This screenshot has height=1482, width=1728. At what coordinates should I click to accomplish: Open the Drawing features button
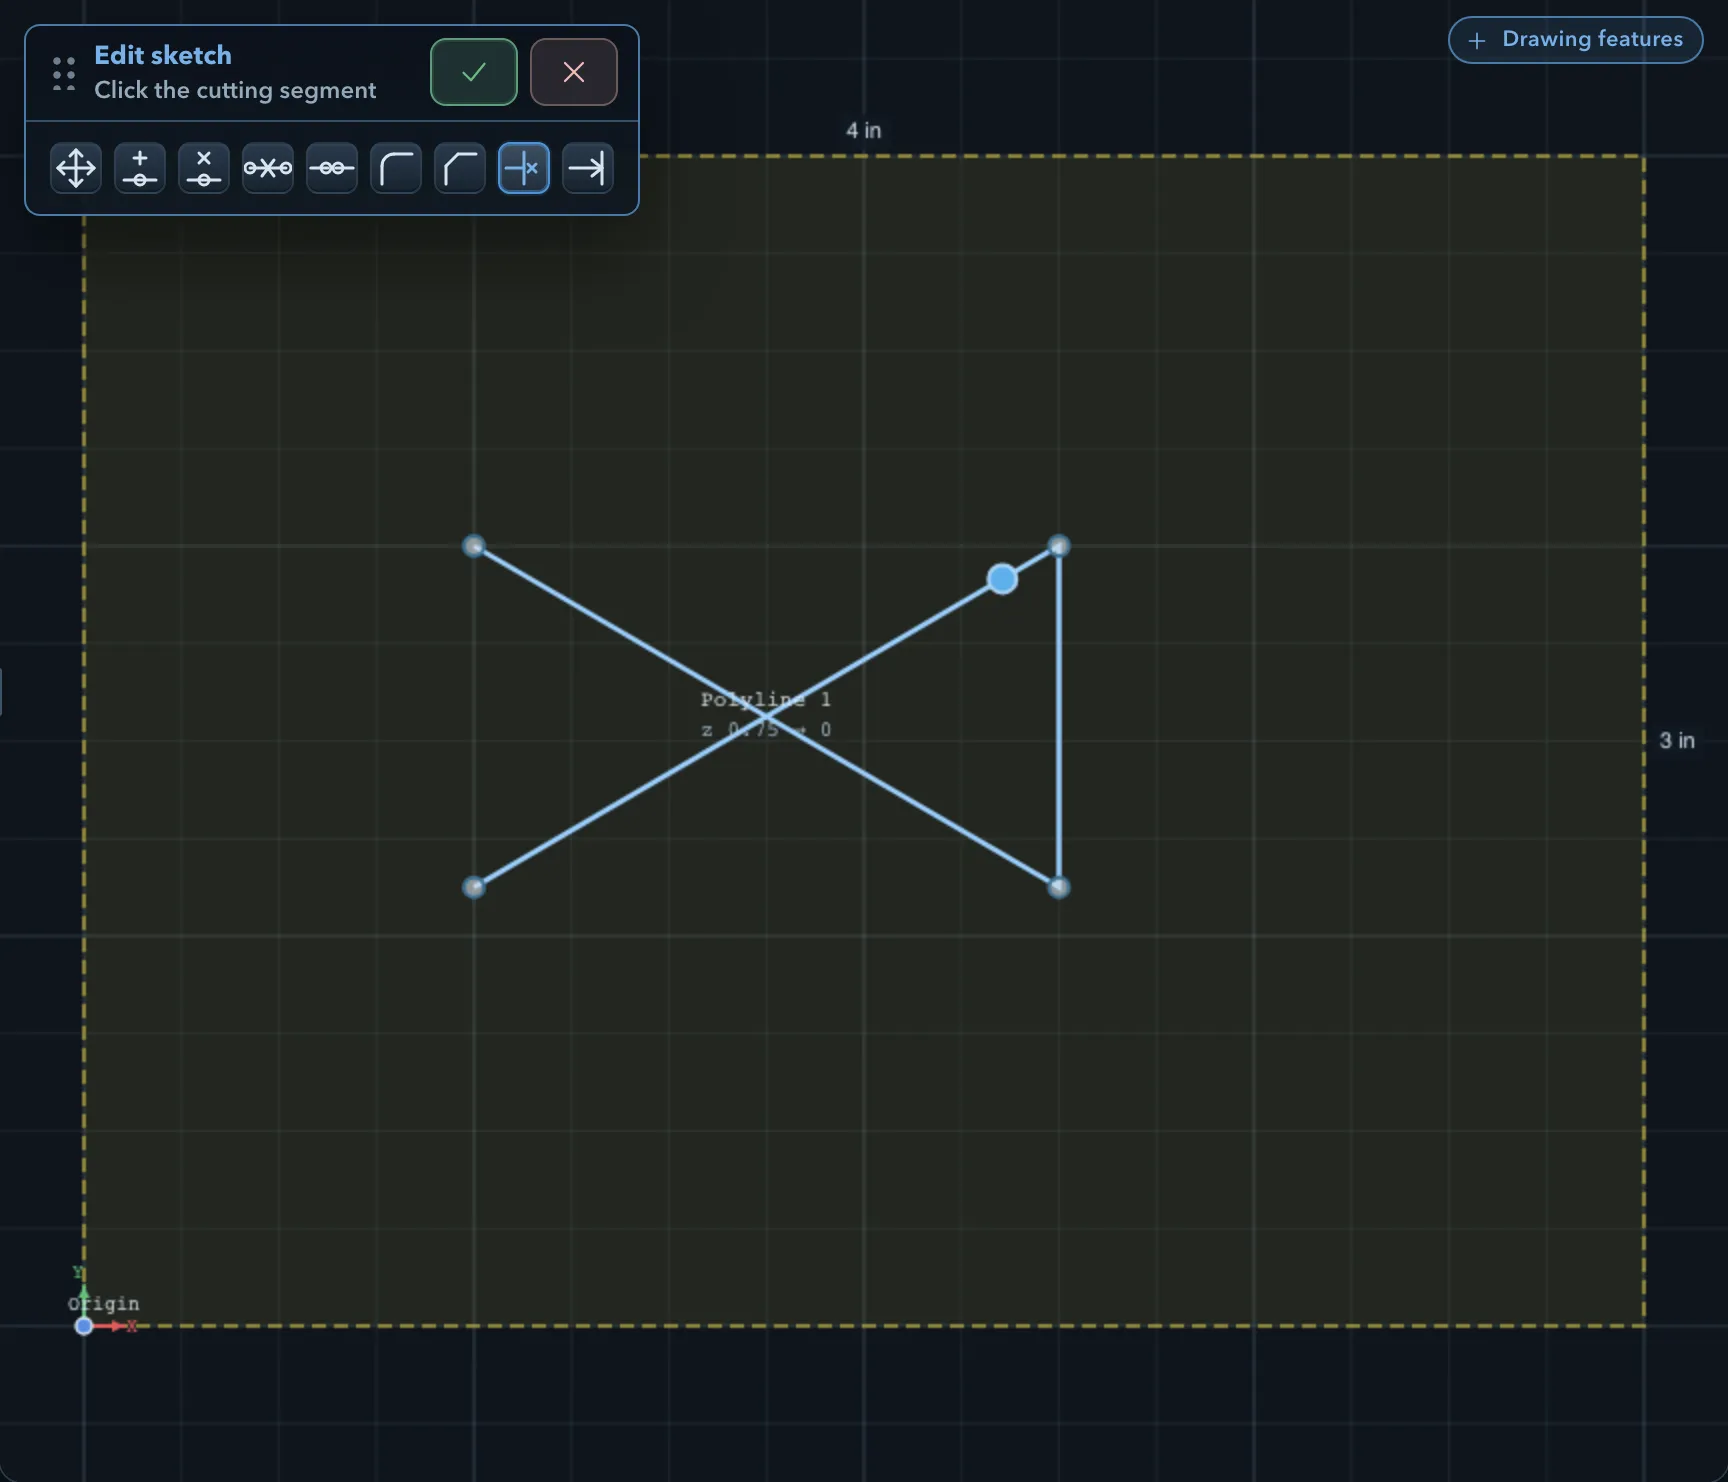(x=1576, y=40)
